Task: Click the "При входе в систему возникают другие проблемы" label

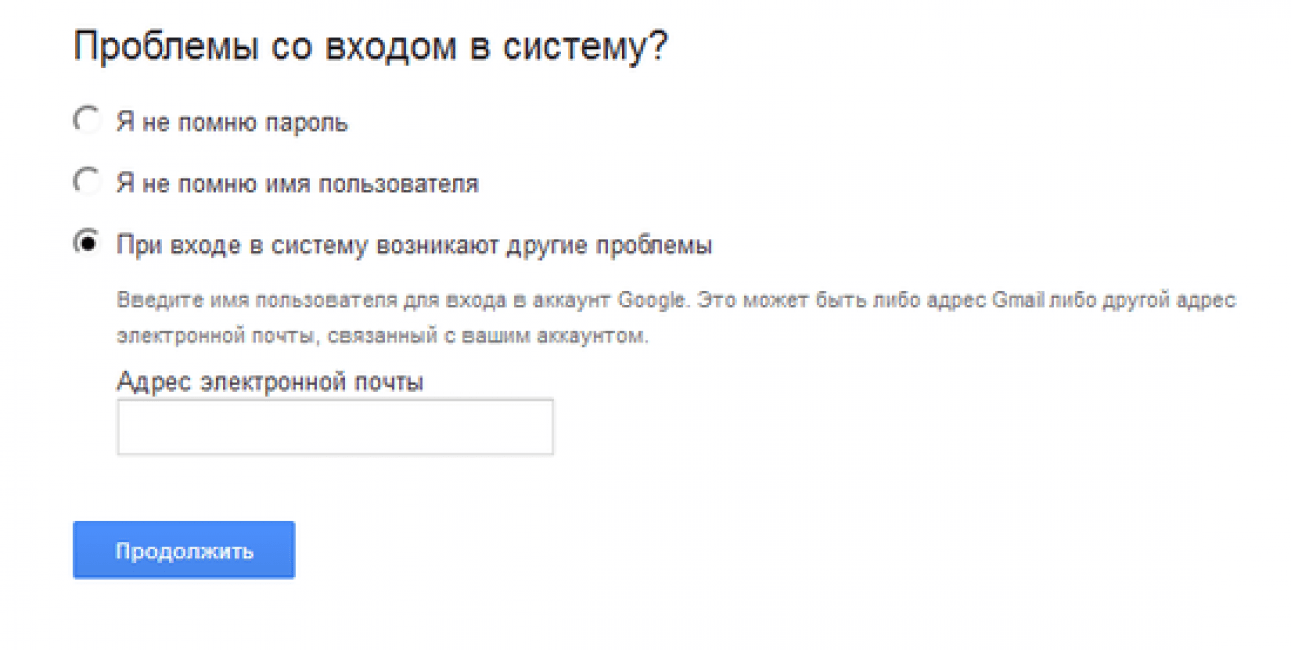Action: (414, 245)
